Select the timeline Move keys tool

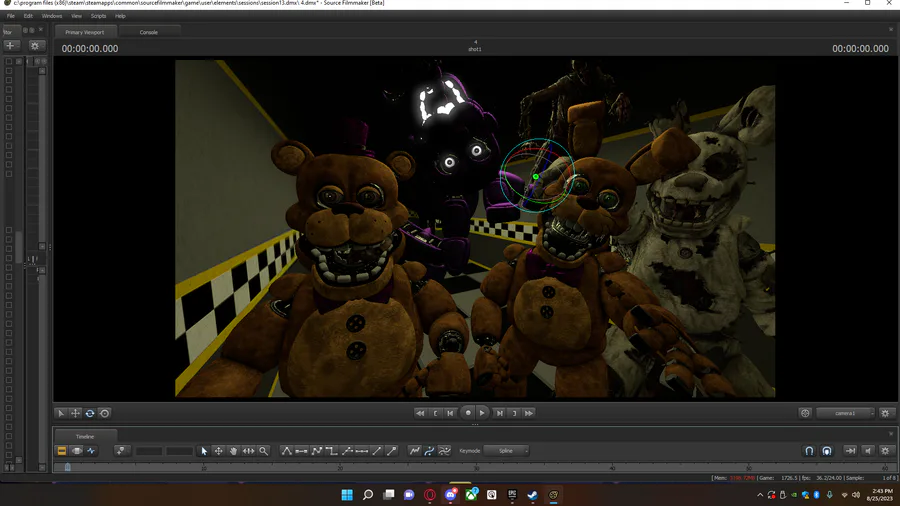219,451
